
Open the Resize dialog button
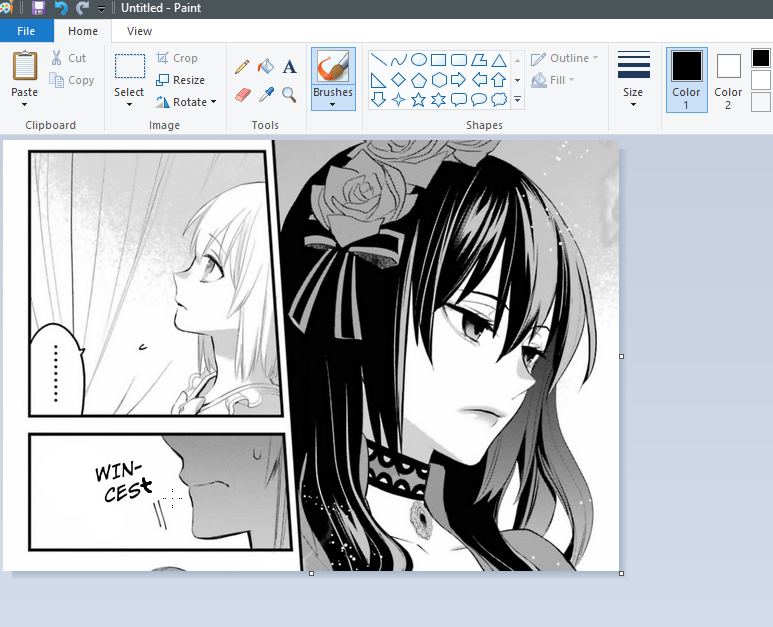click(x=180, y=80)
